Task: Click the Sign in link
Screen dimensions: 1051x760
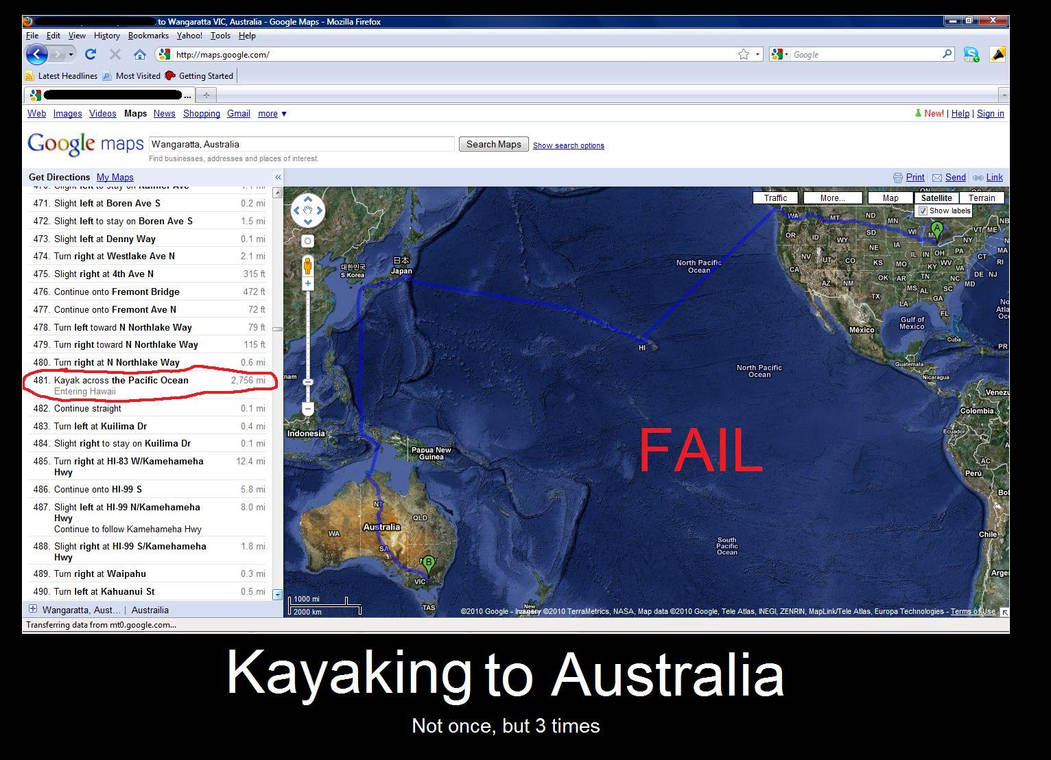Action: [990, 113]
